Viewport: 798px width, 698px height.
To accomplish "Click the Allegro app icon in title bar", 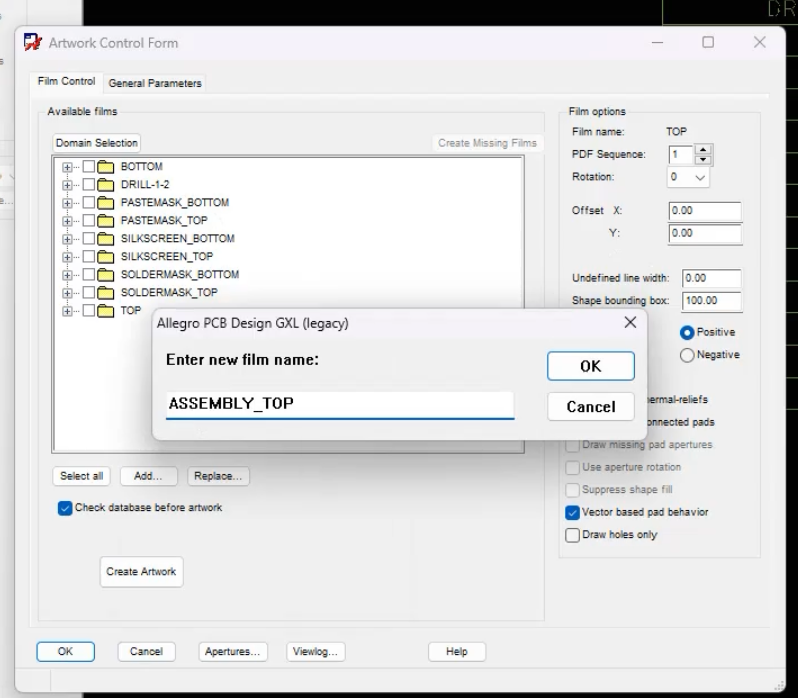I will pyautogui.click(x=33, y=42).
